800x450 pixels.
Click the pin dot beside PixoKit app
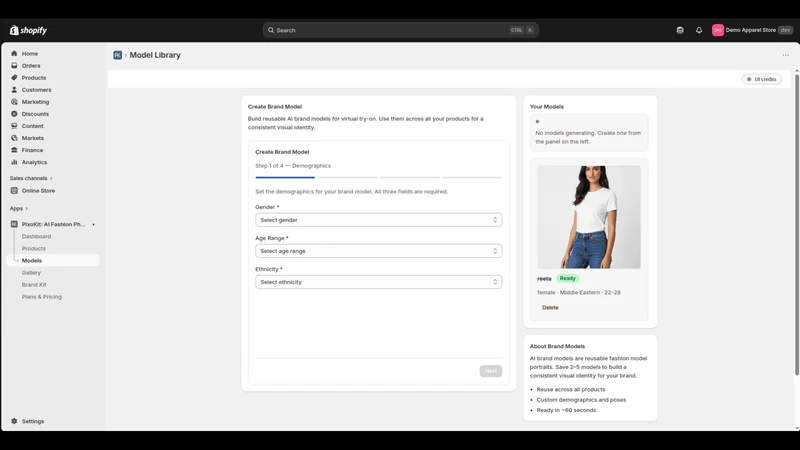(x=93, y=224)
